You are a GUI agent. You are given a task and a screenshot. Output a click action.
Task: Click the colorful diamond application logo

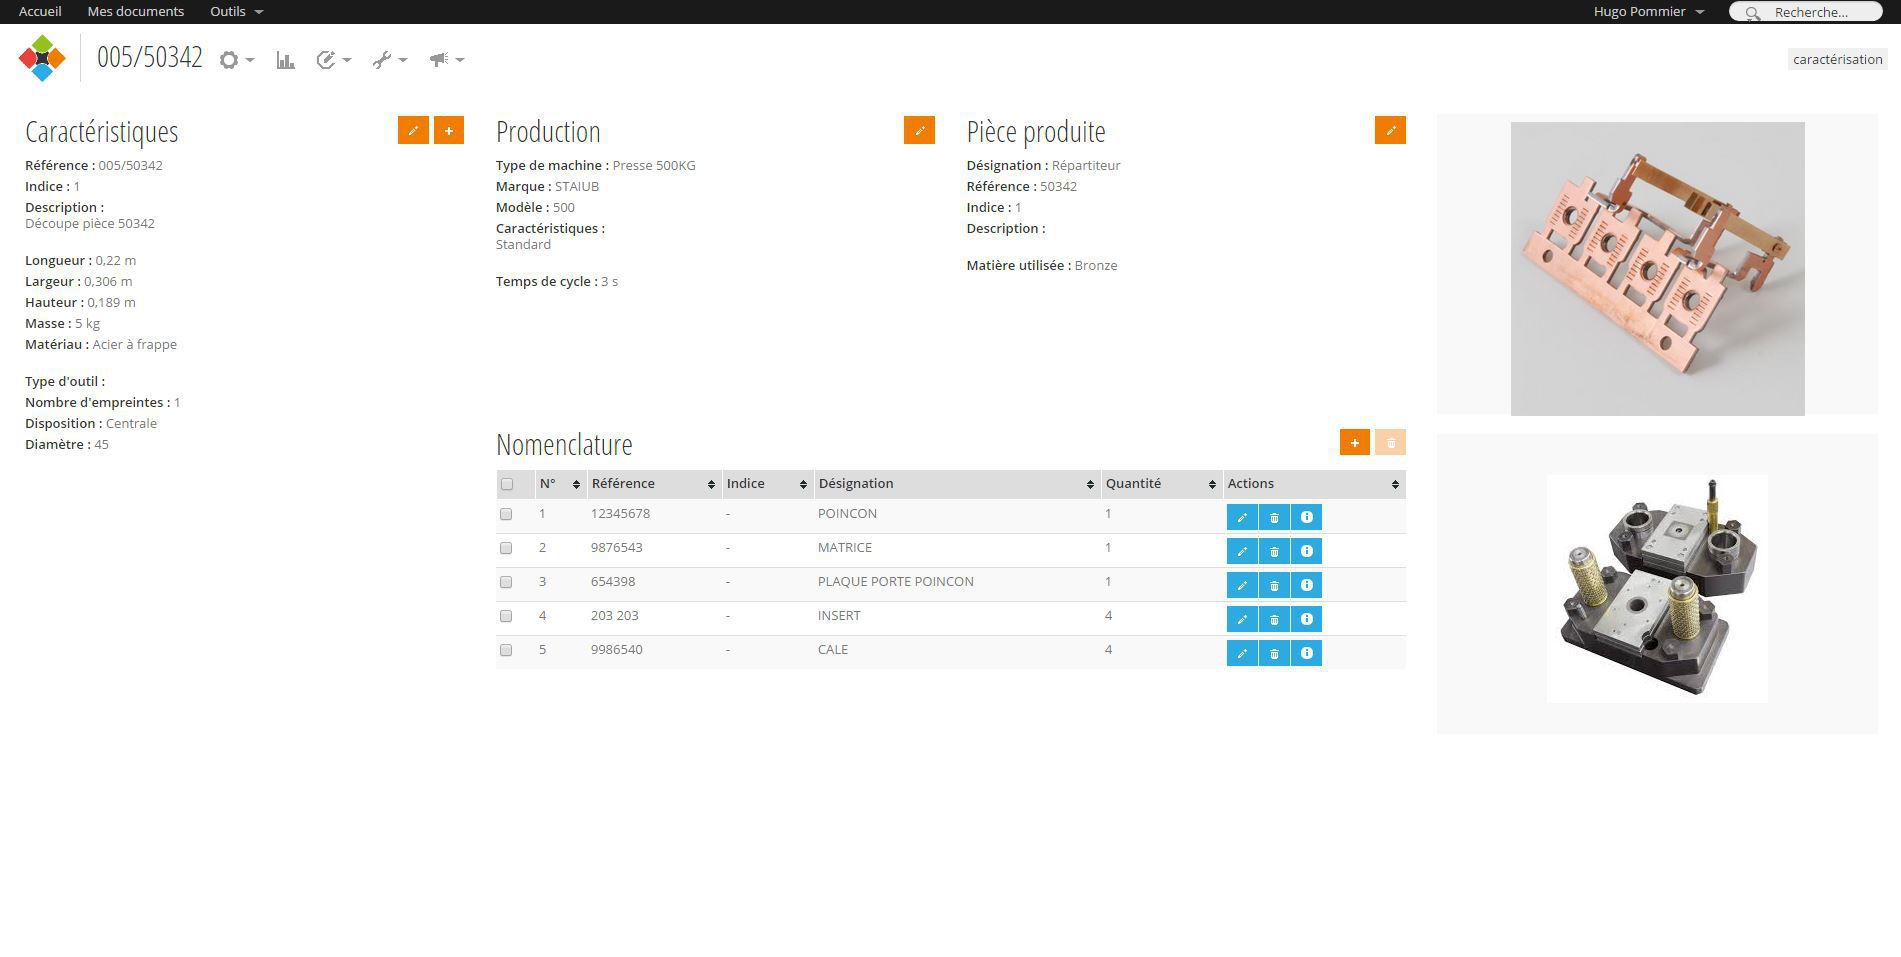point(42,58)
